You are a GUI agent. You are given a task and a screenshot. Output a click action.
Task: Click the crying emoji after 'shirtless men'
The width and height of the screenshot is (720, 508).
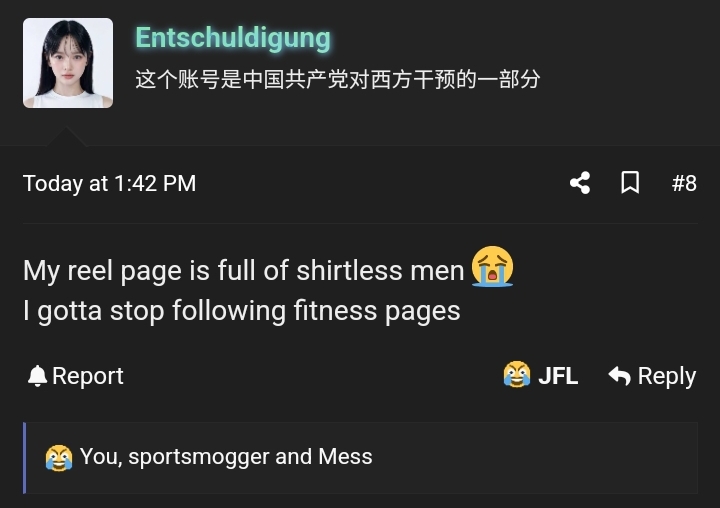[492, 266]
